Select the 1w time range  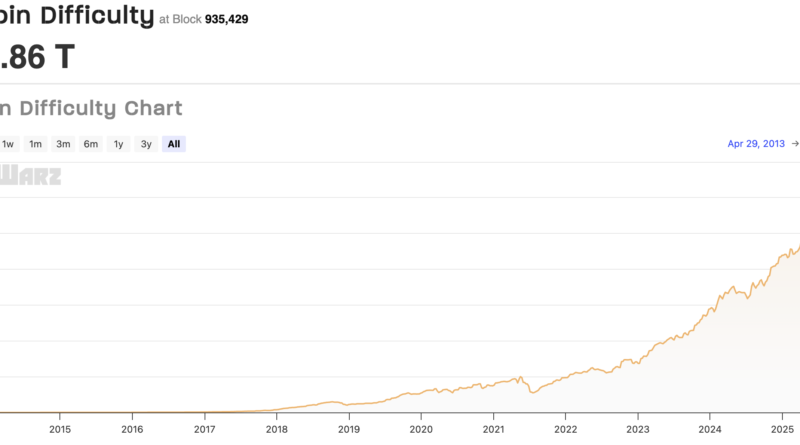click(8, 144)
